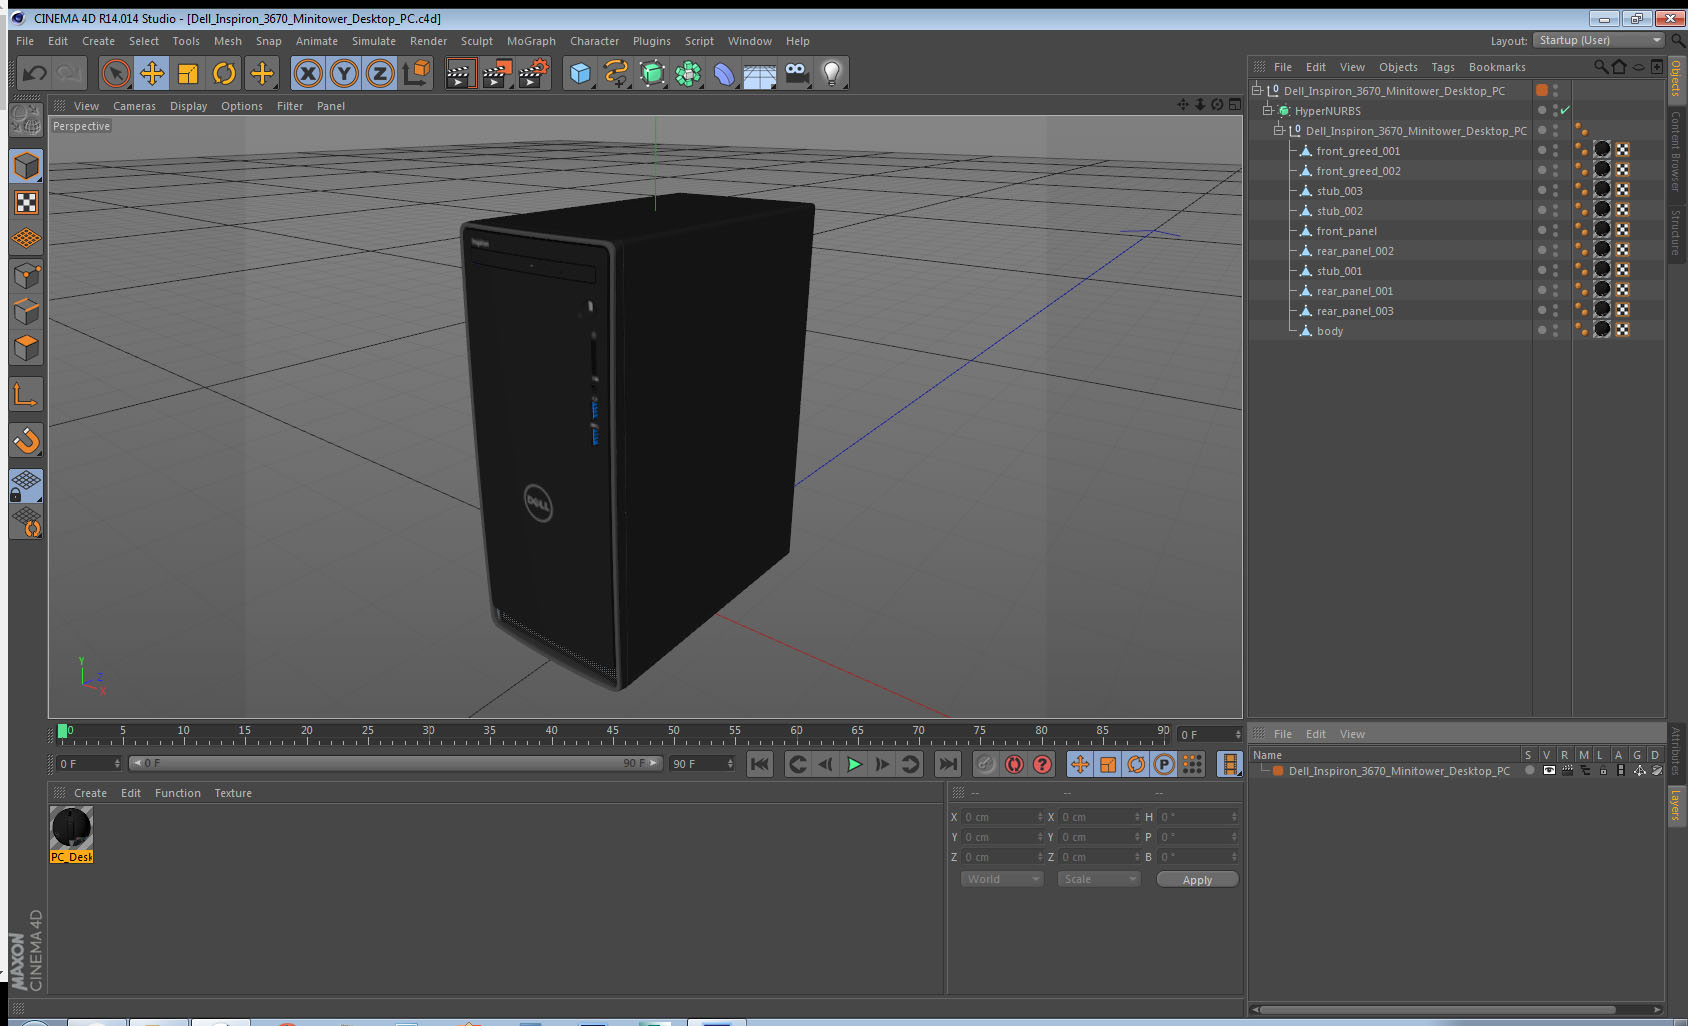This screenshot has width=1688, height=1026.
Task: Activate the Scale tool
Action: point(188,73)
